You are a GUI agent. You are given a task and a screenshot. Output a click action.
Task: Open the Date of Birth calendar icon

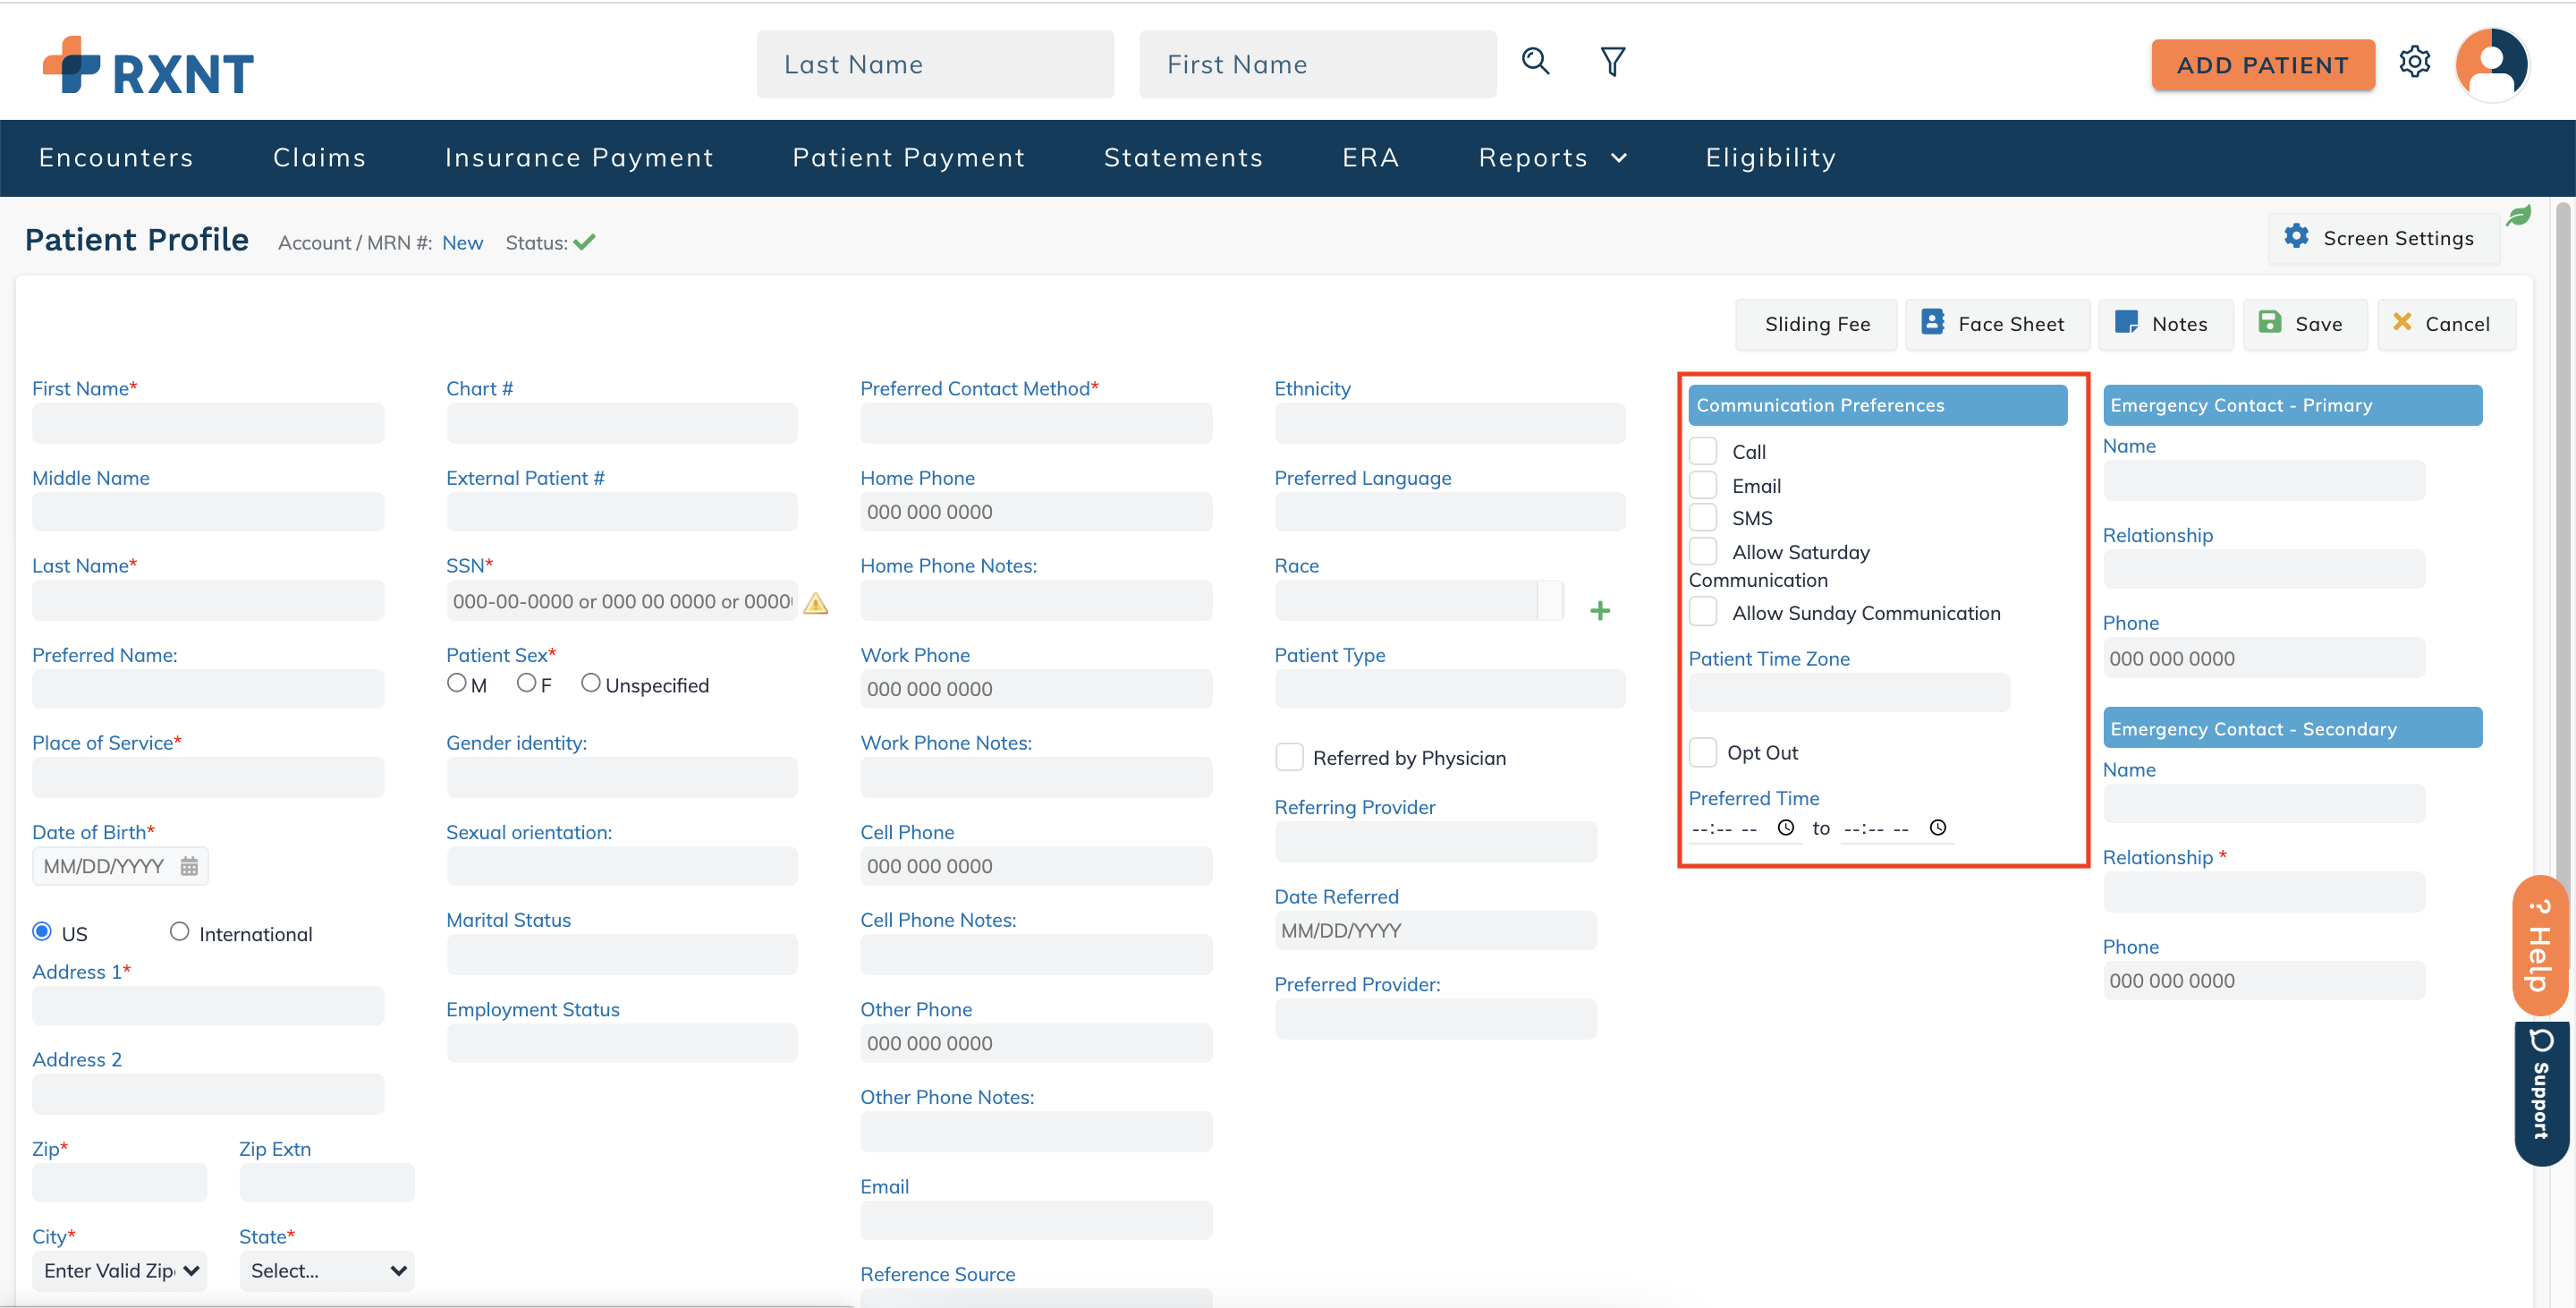(189, 866)
